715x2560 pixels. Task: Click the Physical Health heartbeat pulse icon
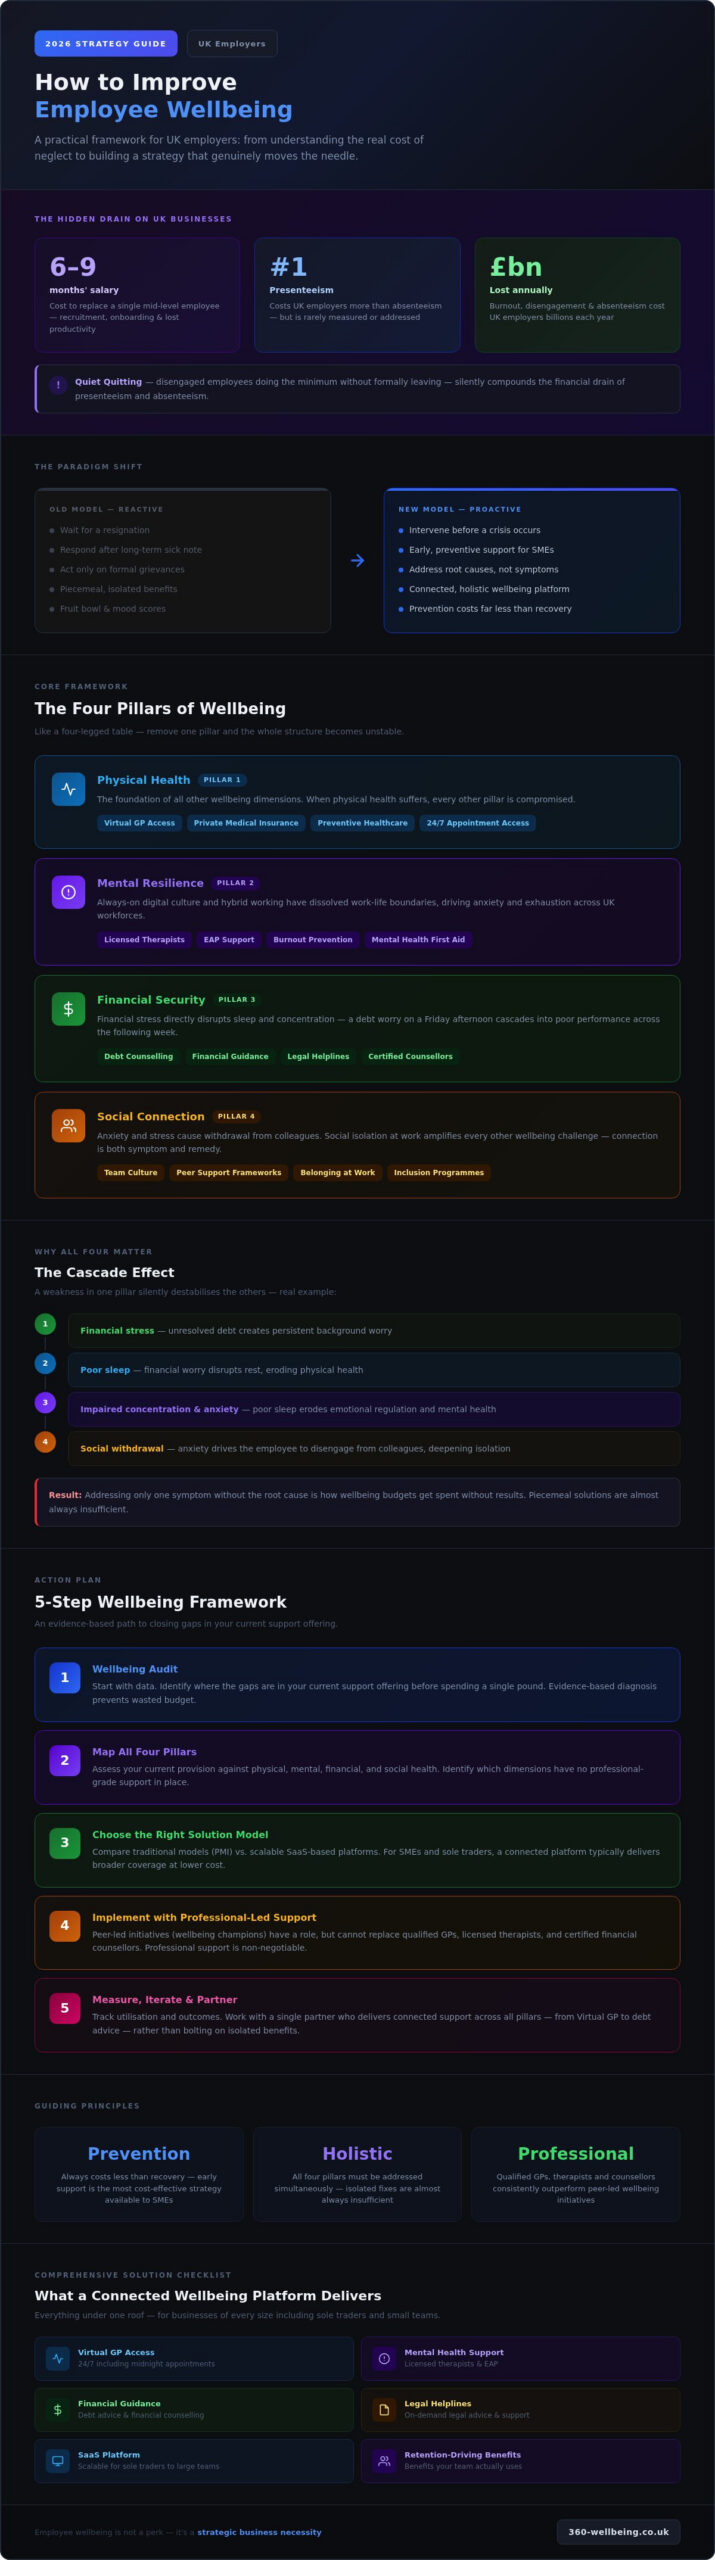tap(68, 789)
